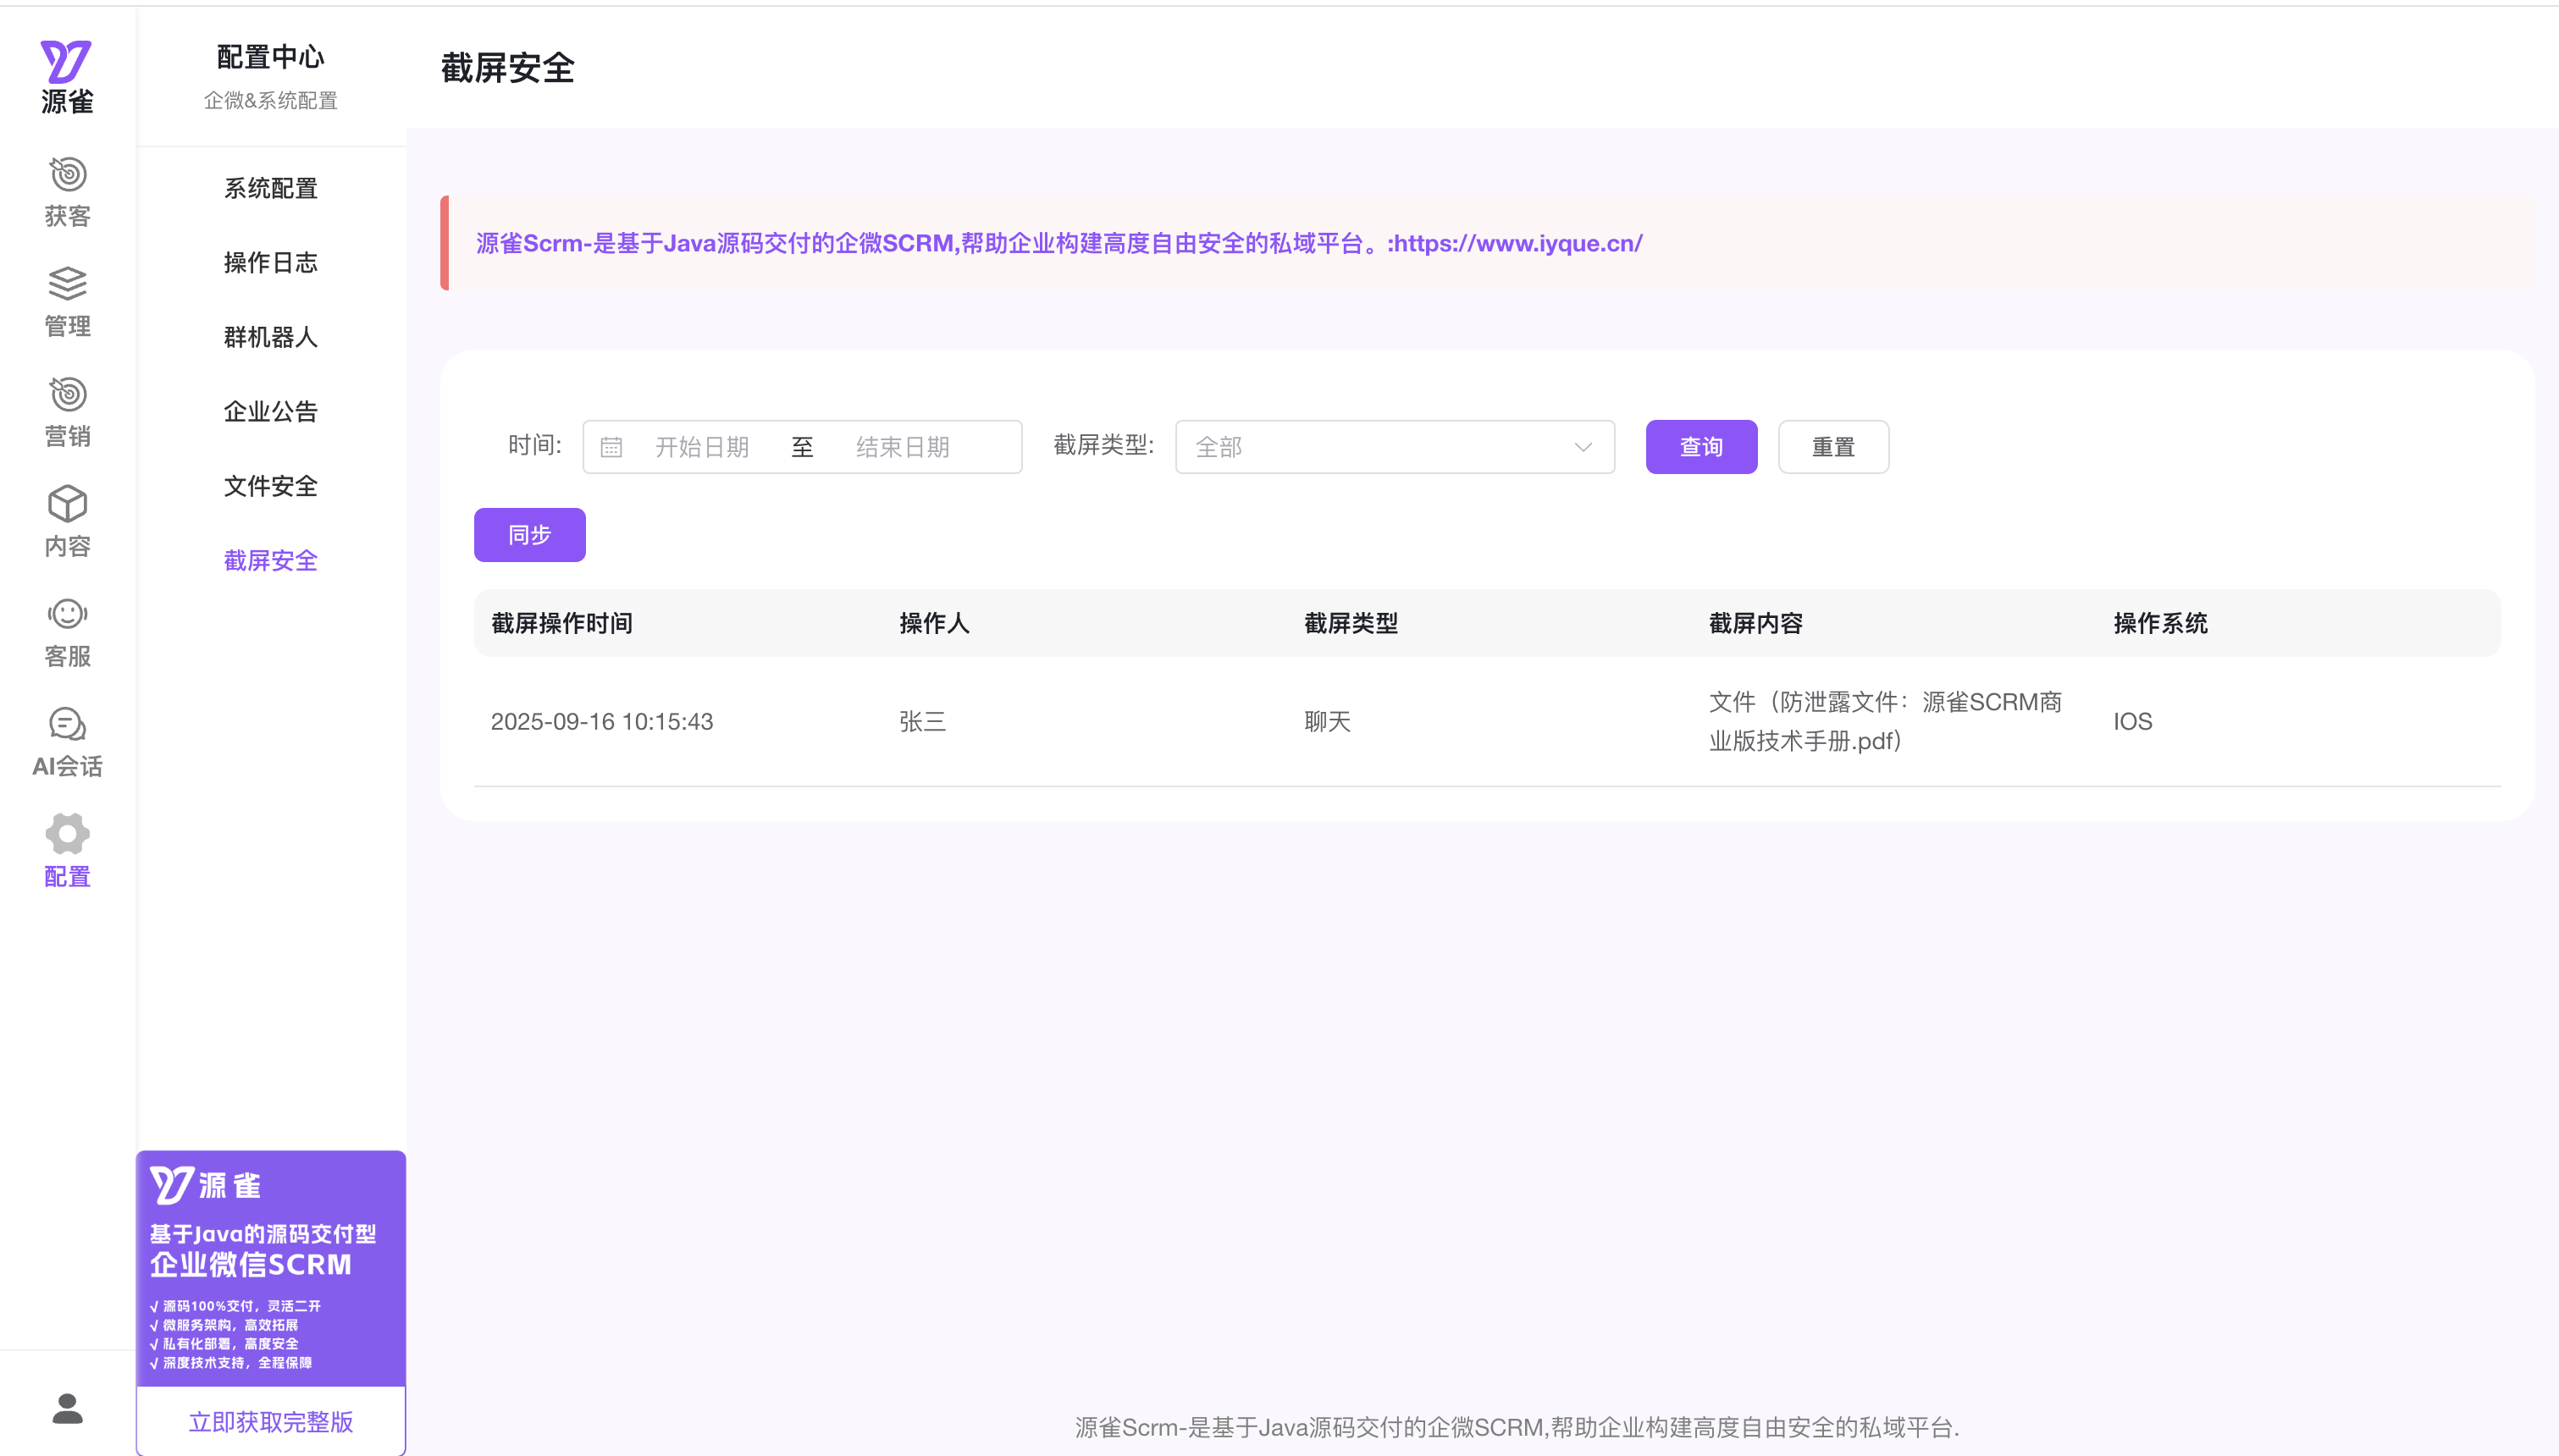2559x1456 pixels.
Task: Open the user profile icon at bottom left
Action: pyautogui.click(x=66, y=1408)
